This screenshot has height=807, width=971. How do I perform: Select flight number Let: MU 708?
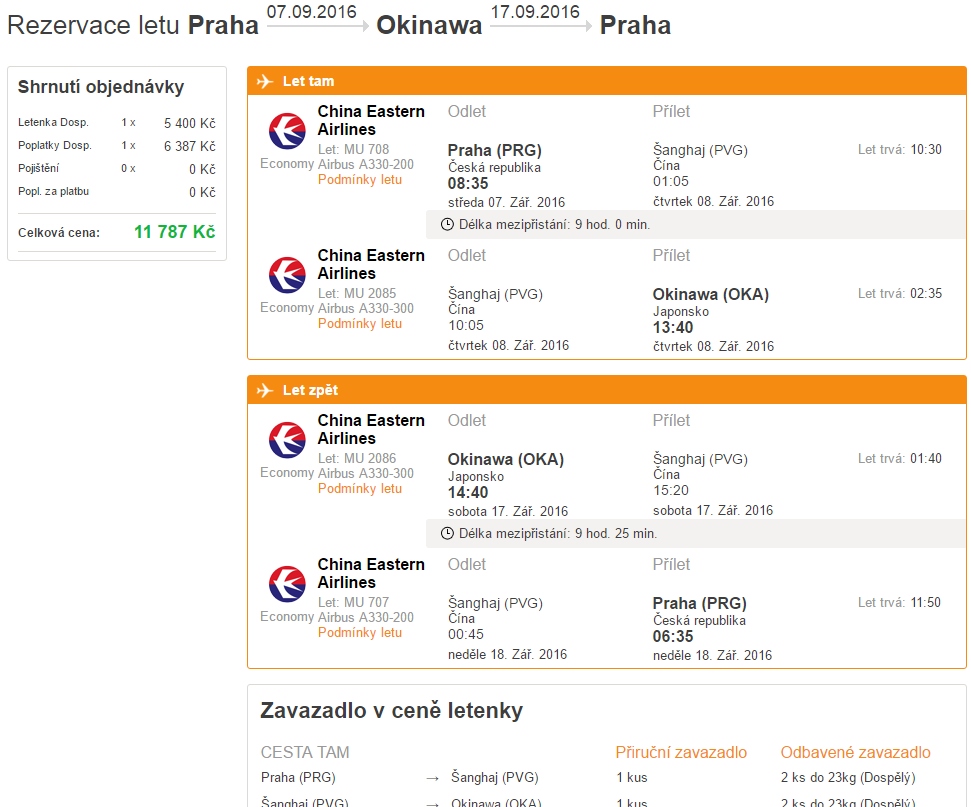(x=354, y=149)
